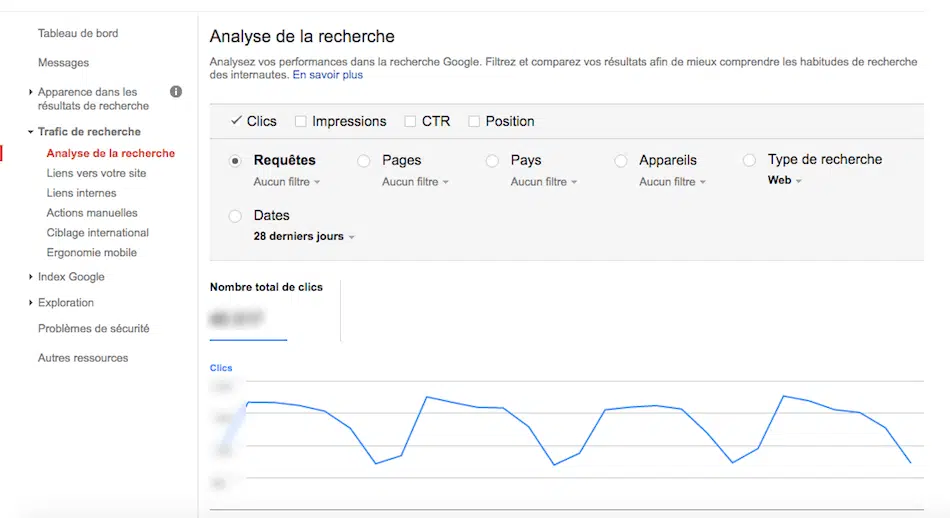The width and height of the screenshot is (950, 518).
Task: Enable the Impressions checkbox
Action: point(300,121)
